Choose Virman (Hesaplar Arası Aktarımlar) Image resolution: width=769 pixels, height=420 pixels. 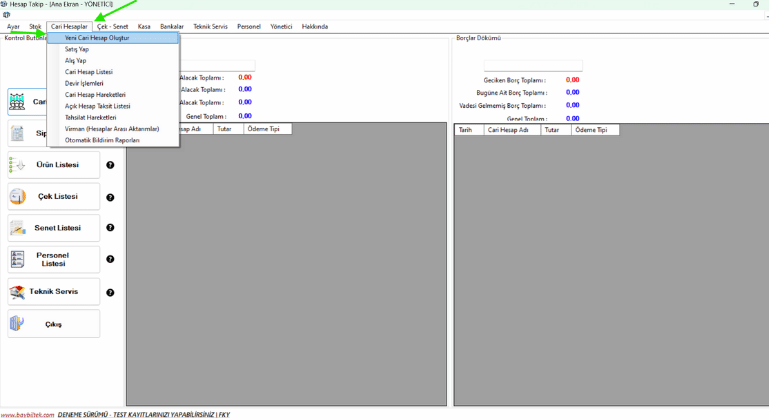(112, 129)
